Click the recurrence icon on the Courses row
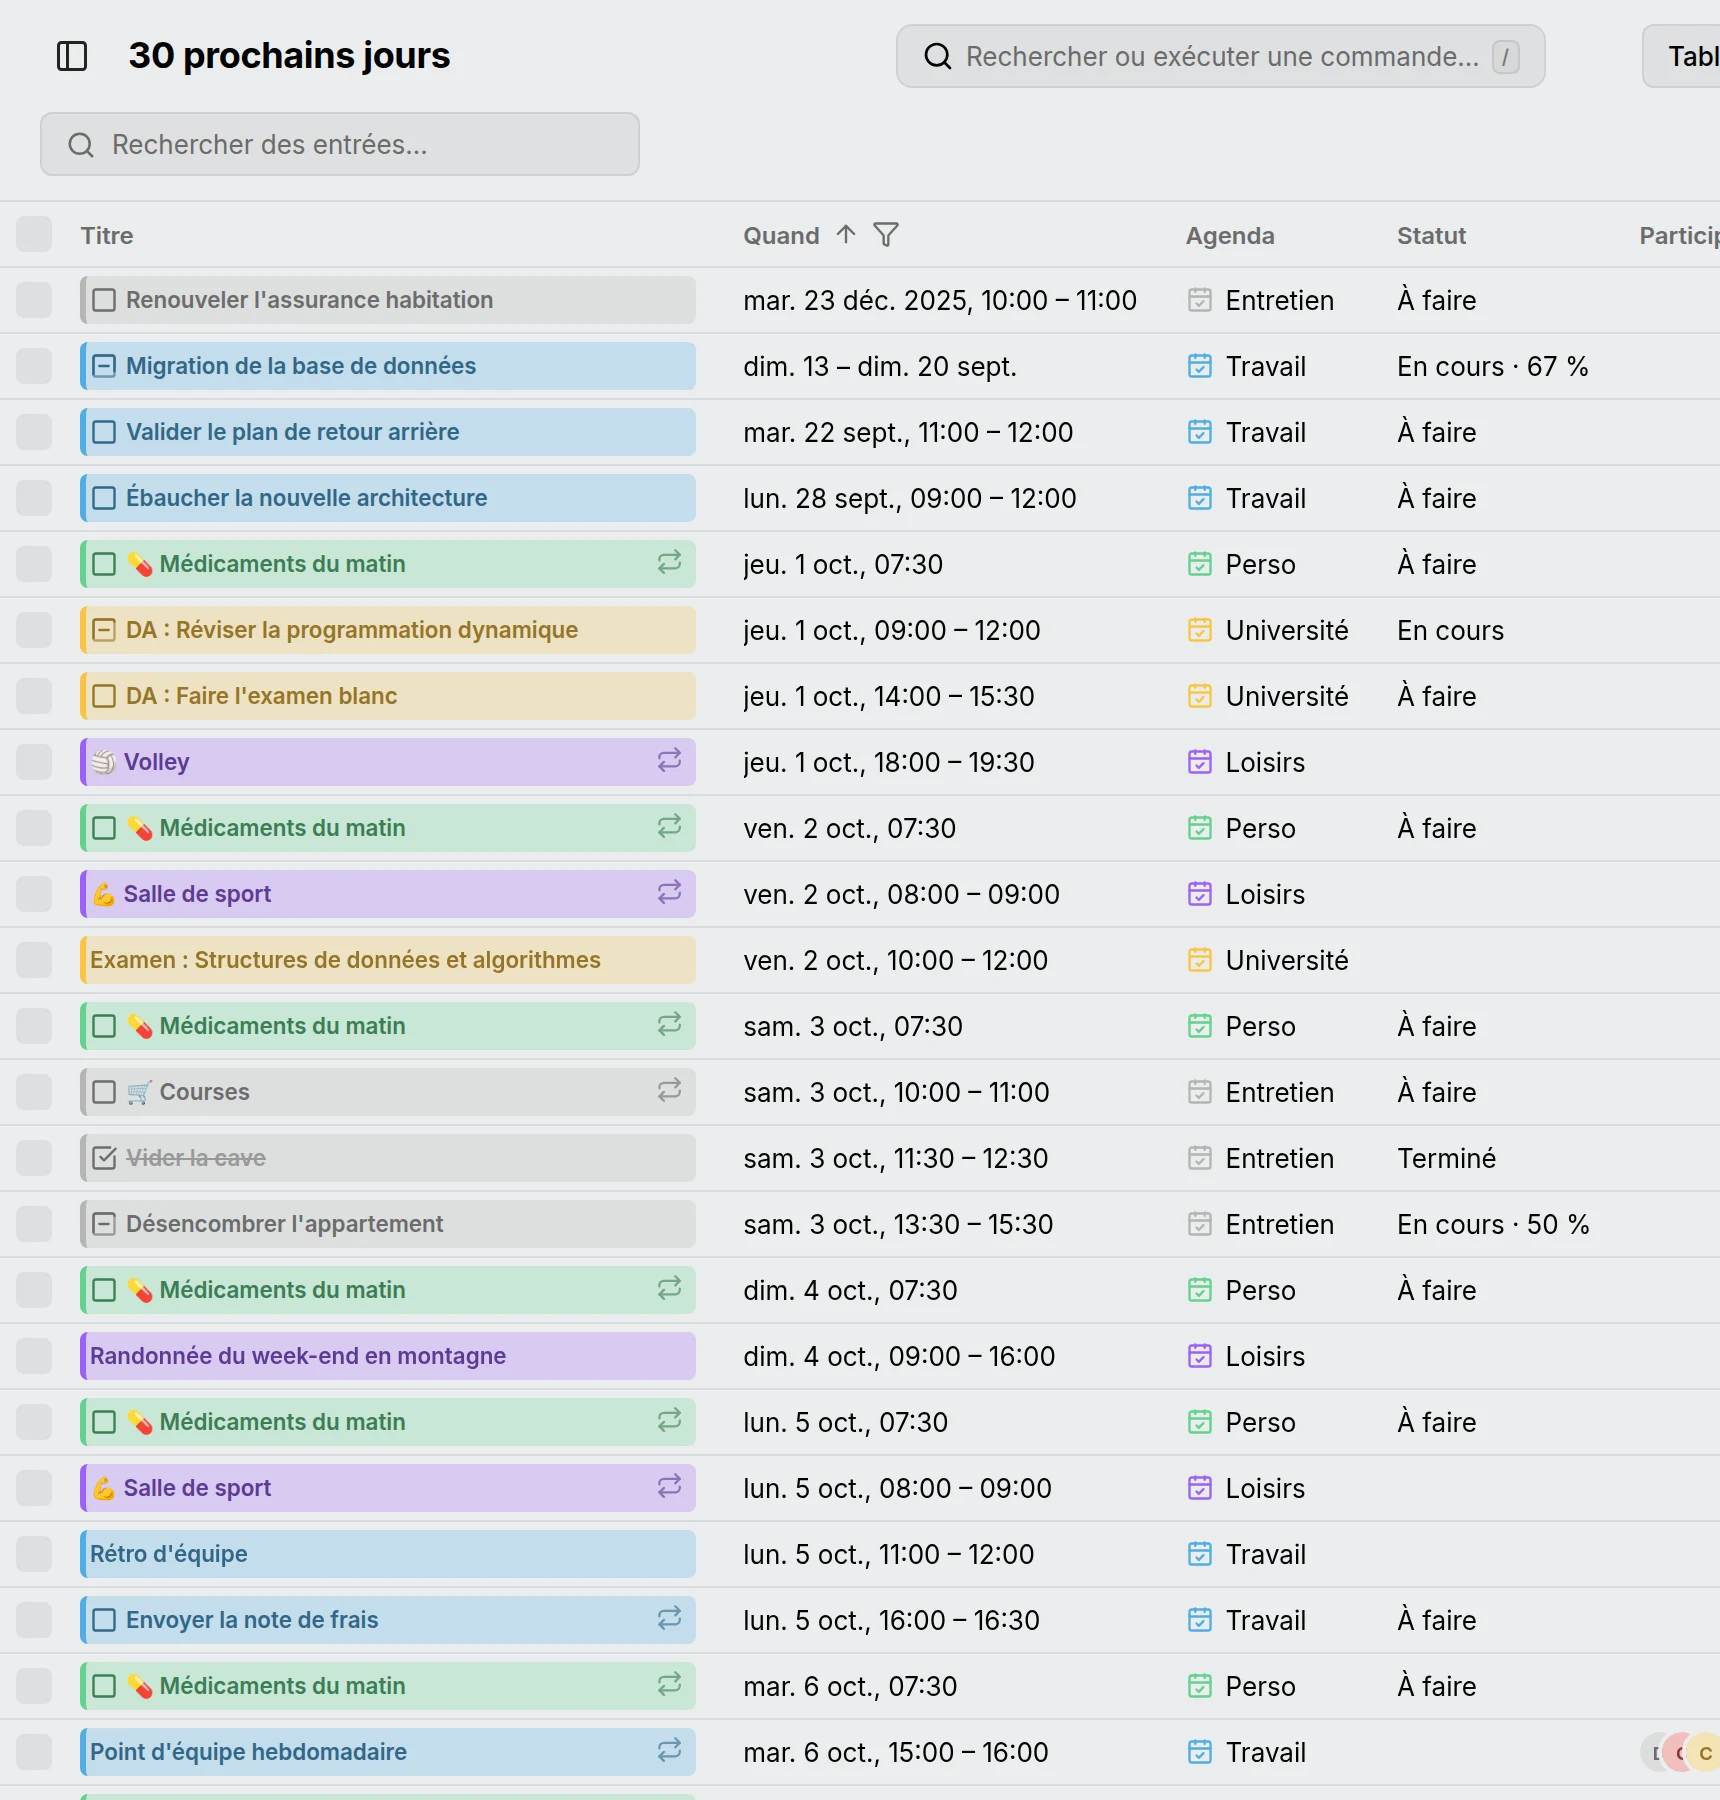Viewport: 1720px width, 1800px height. (669, 1091)
